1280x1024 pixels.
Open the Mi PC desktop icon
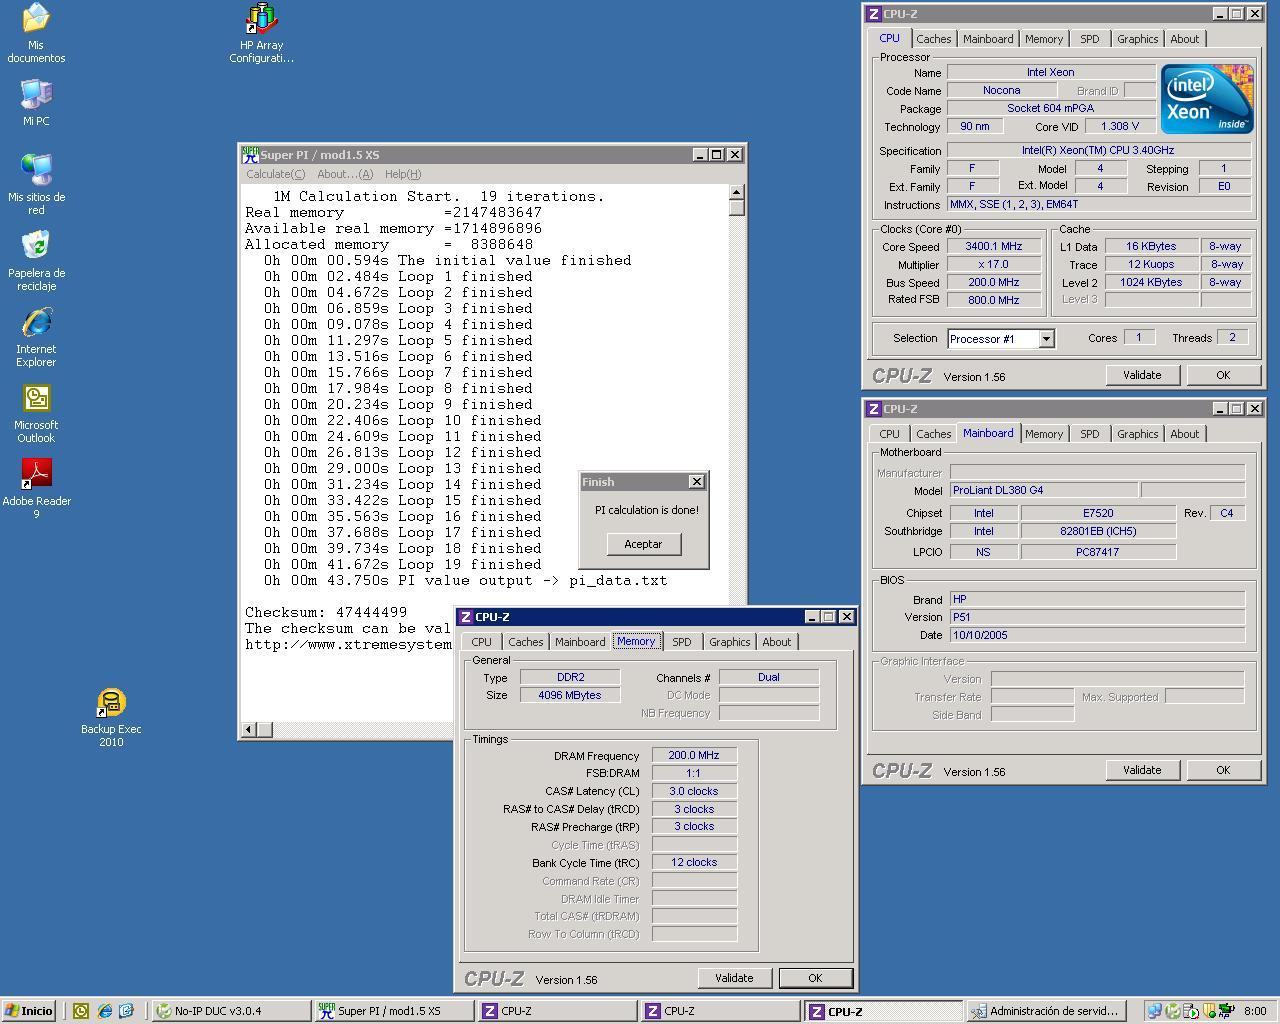click(36, 103)
